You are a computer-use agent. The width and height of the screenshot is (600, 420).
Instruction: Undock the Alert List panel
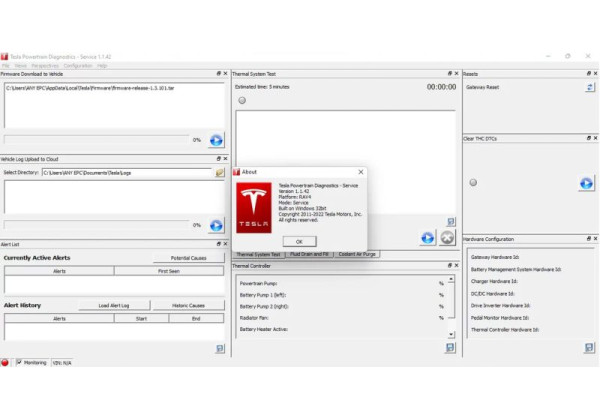click(x=218, y=243)
